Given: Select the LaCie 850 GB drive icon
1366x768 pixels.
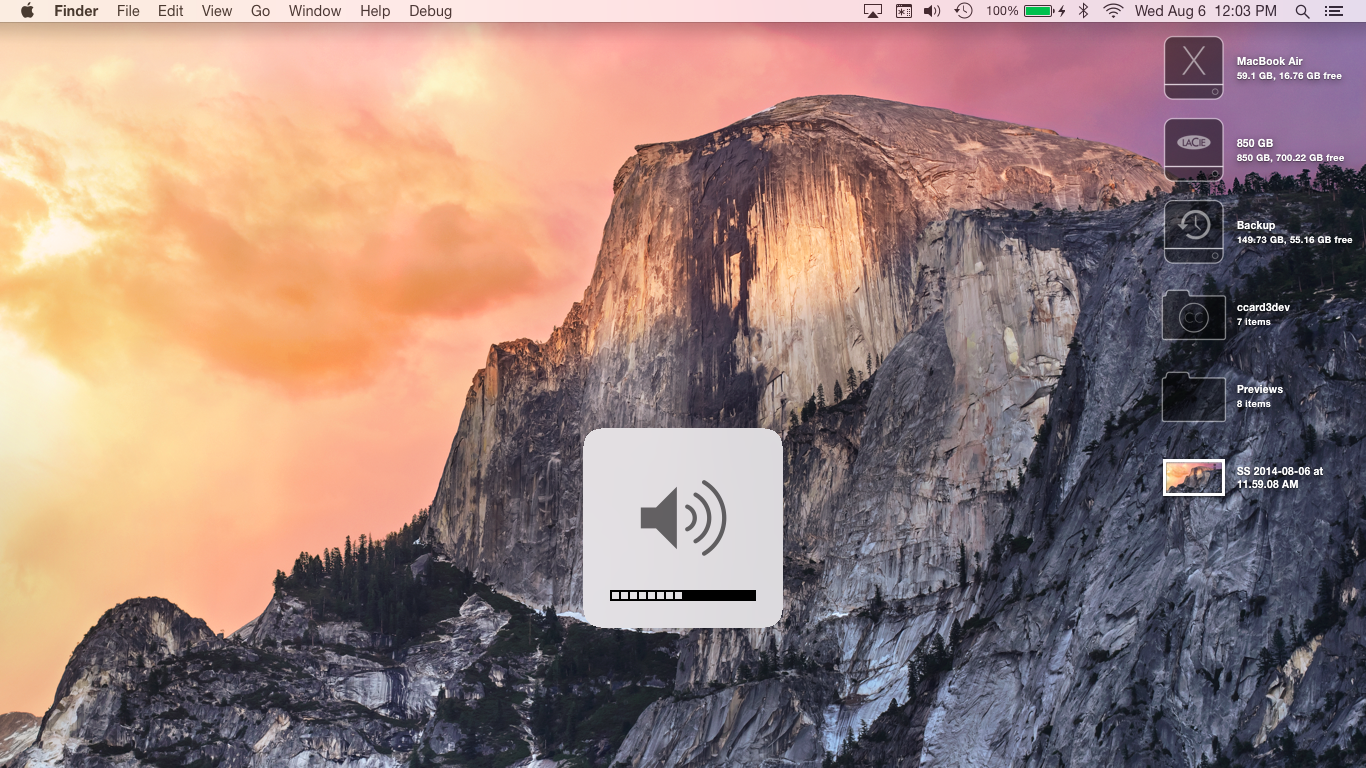Looking at the screenshot, I should coord(1194,150).
